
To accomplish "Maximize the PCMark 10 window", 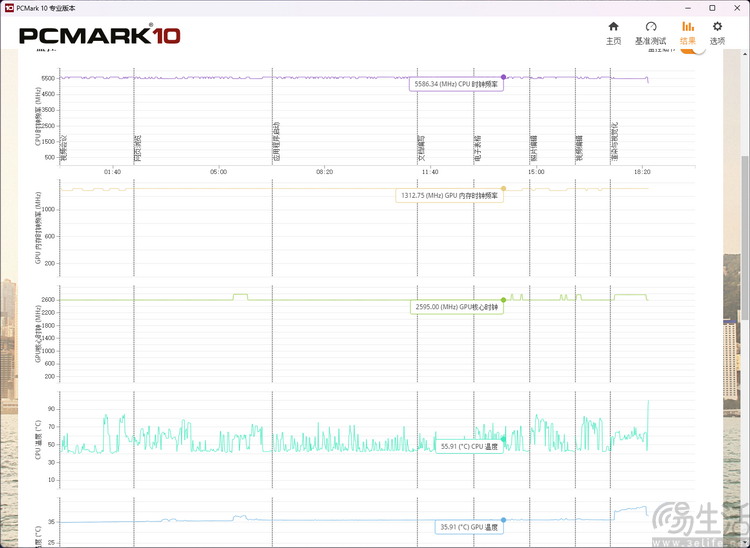I will (x=712, y=8).
